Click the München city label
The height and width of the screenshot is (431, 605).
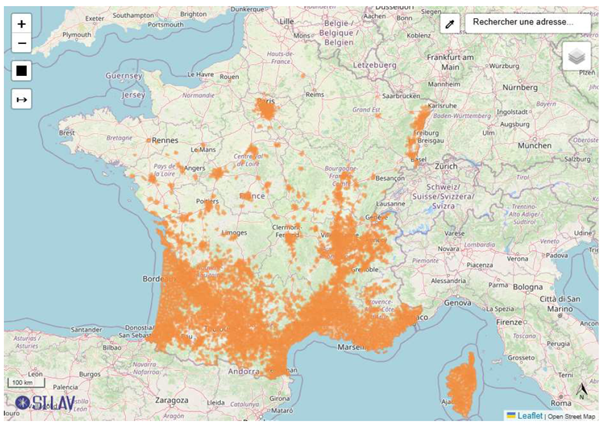coord(534,145)
